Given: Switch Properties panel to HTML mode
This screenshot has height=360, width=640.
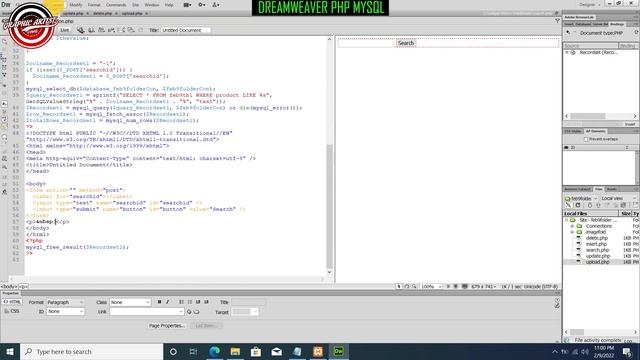Looking at the screenshot, I should [12, 302].
